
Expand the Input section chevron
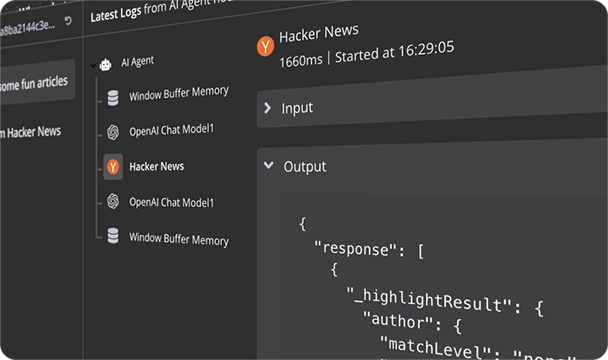point(267,108)
